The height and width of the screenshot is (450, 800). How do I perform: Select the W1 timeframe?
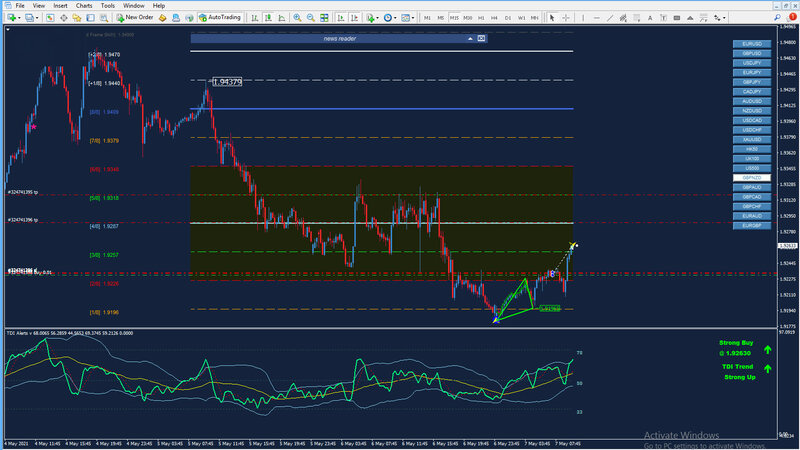coord(521,18)
